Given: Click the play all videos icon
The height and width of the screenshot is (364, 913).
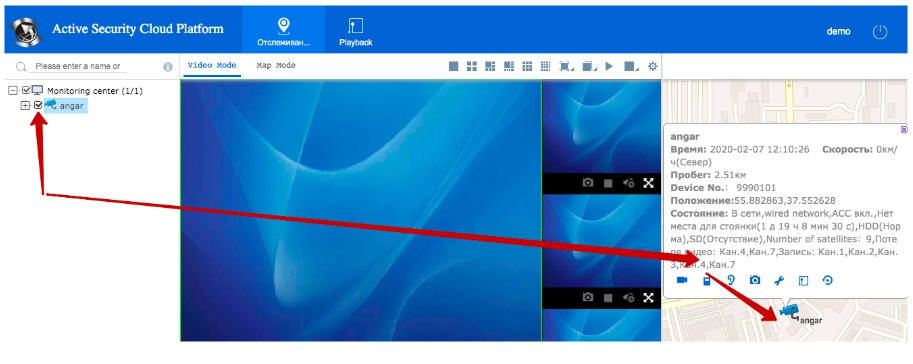Looking at the screenshot, I should [609, 66].
